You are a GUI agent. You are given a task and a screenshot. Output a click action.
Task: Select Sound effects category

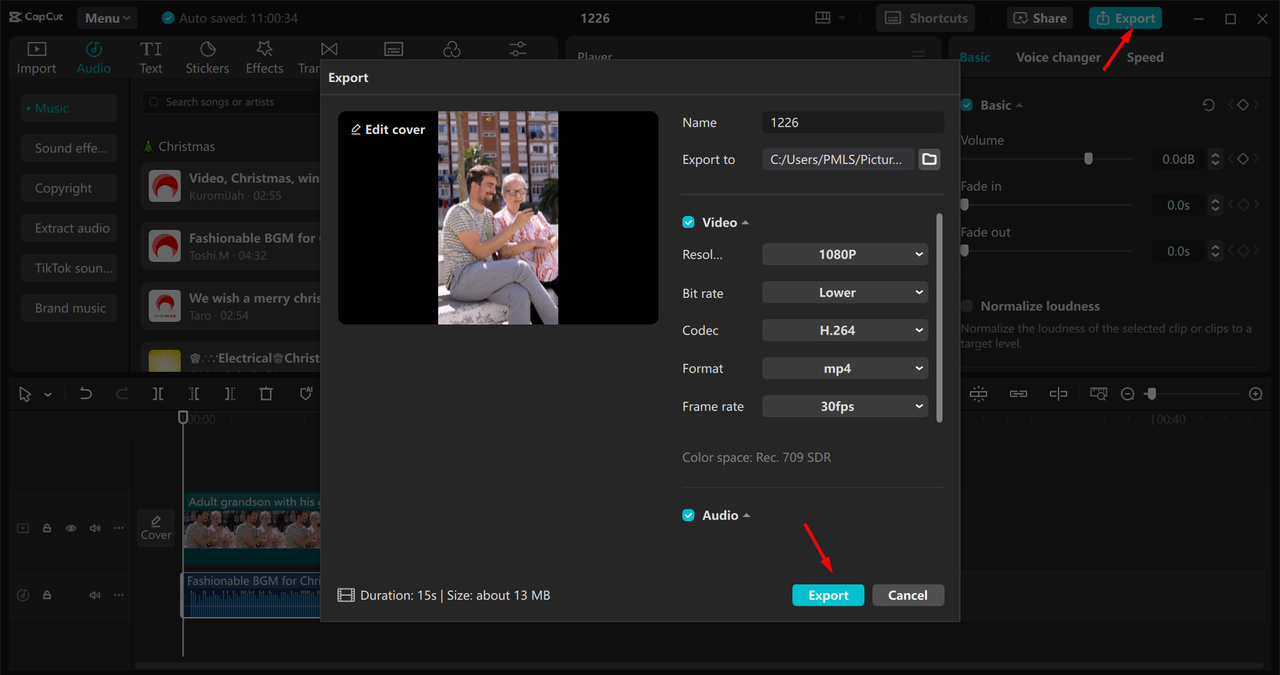coord(69,148)
